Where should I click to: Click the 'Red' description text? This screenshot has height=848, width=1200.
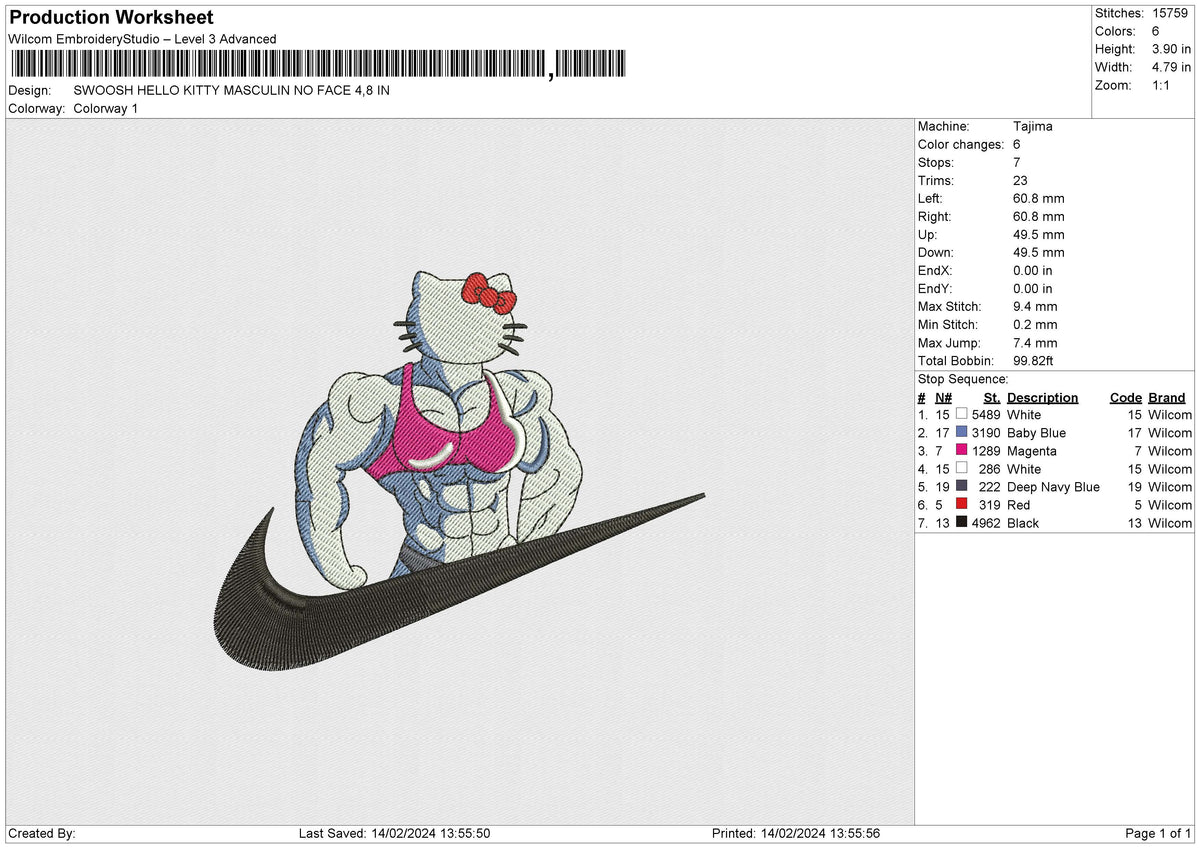[x=1019, y=505]
